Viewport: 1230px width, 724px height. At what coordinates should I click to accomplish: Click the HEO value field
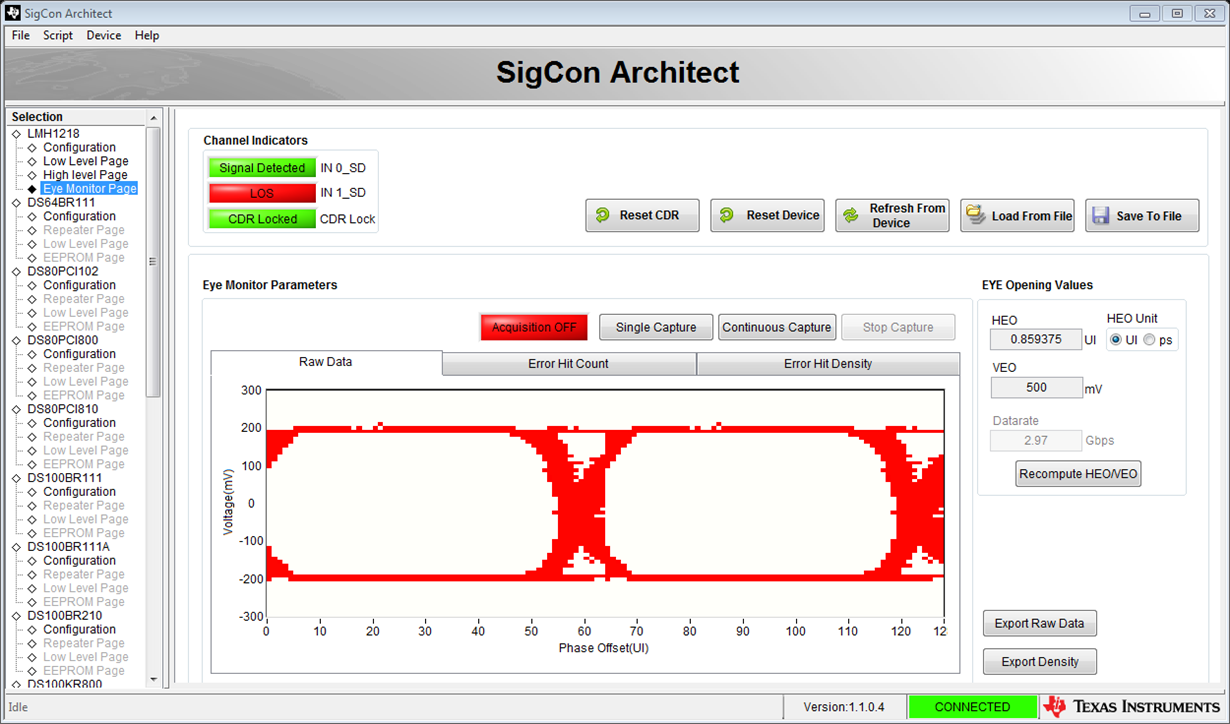click(x=1036, y=340)
